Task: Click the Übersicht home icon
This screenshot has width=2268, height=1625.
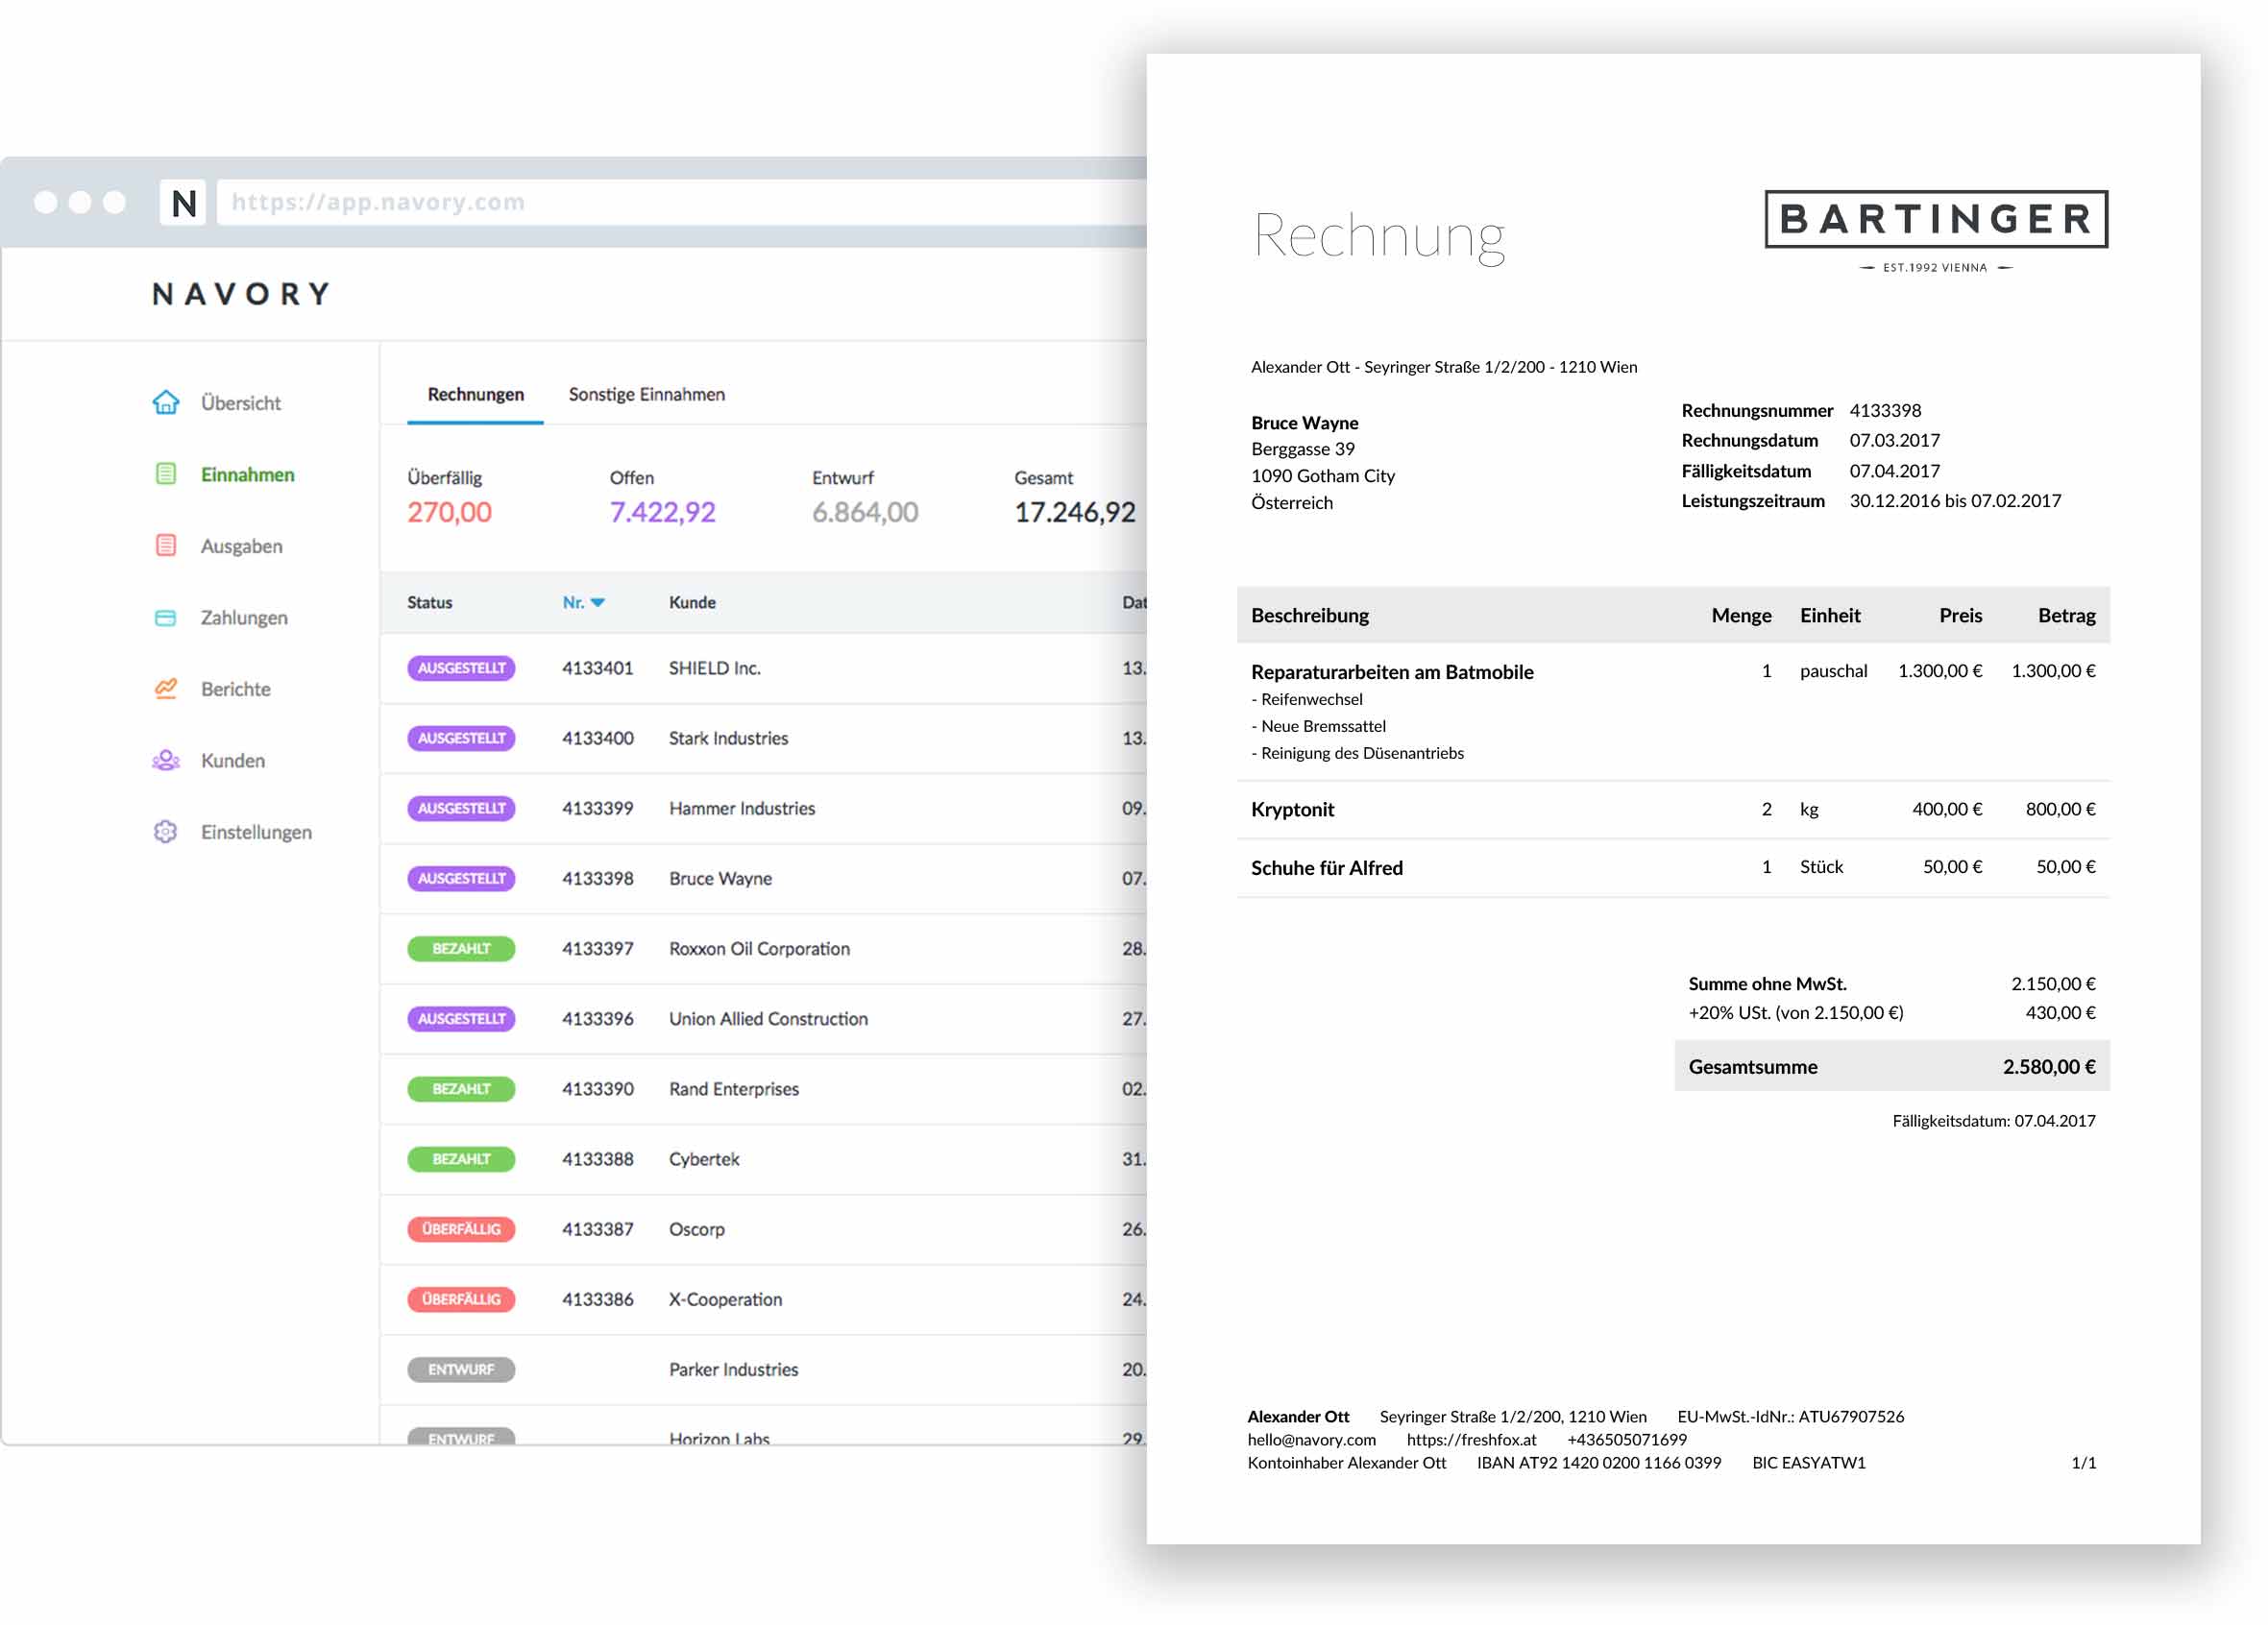Action: pyautogui.click(x=166, y=402)
